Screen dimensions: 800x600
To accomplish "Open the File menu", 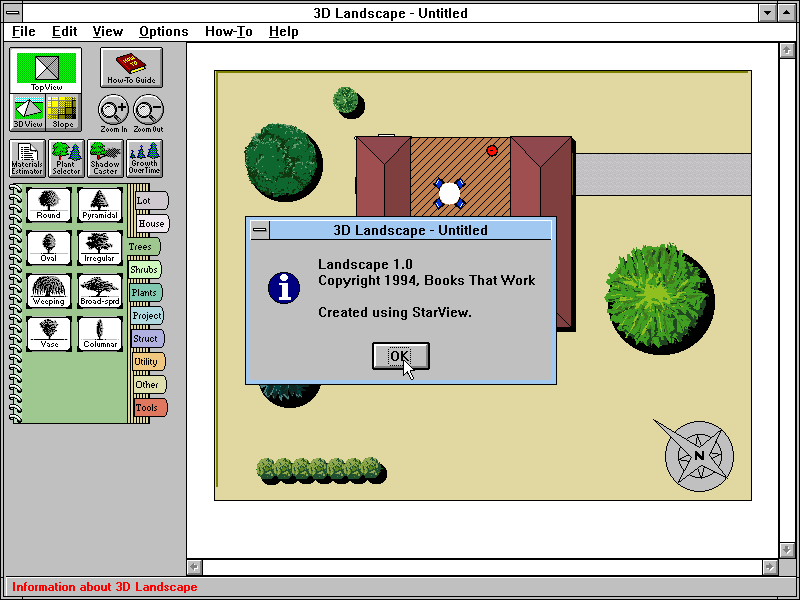I will tap(24, 31).
